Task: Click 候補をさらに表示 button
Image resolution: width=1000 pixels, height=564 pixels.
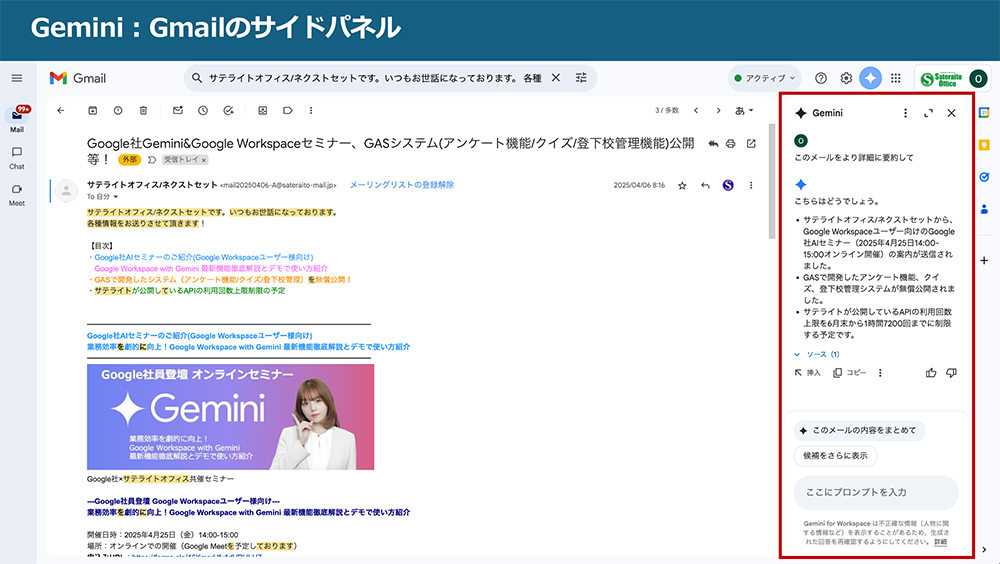Action: [x=835, y=456]
